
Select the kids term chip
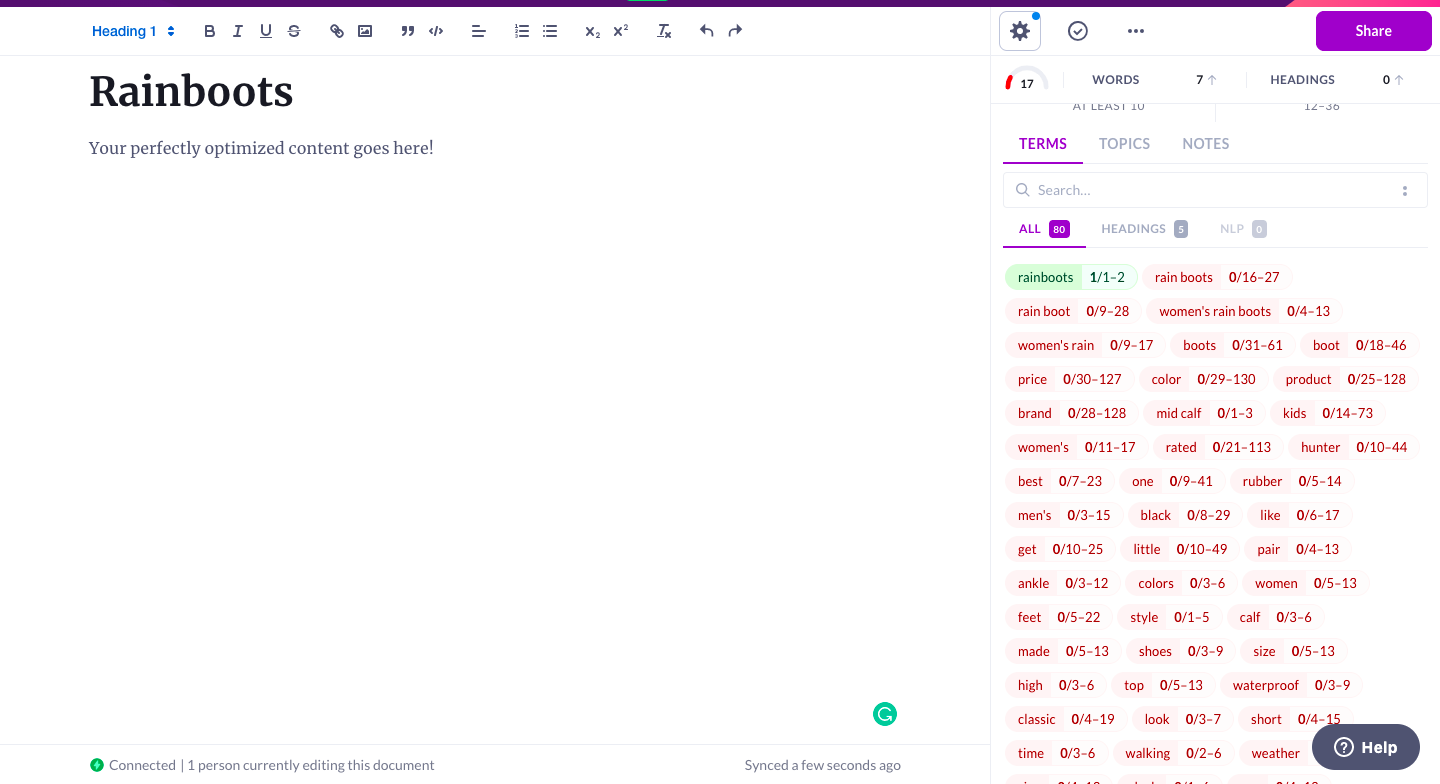click(1328, 413)
